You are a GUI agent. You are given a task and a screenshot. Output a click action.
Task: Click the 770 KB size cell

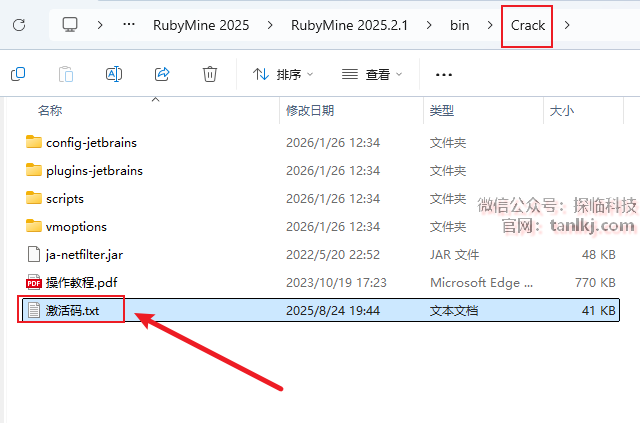click(x=595, y=283)
